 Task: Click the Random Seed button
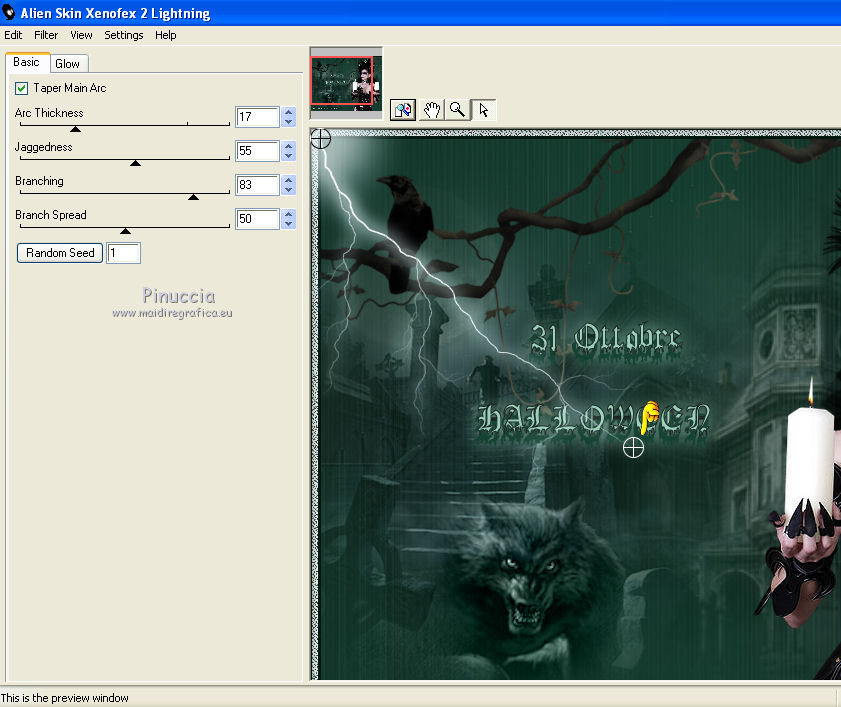coord(60,253)
